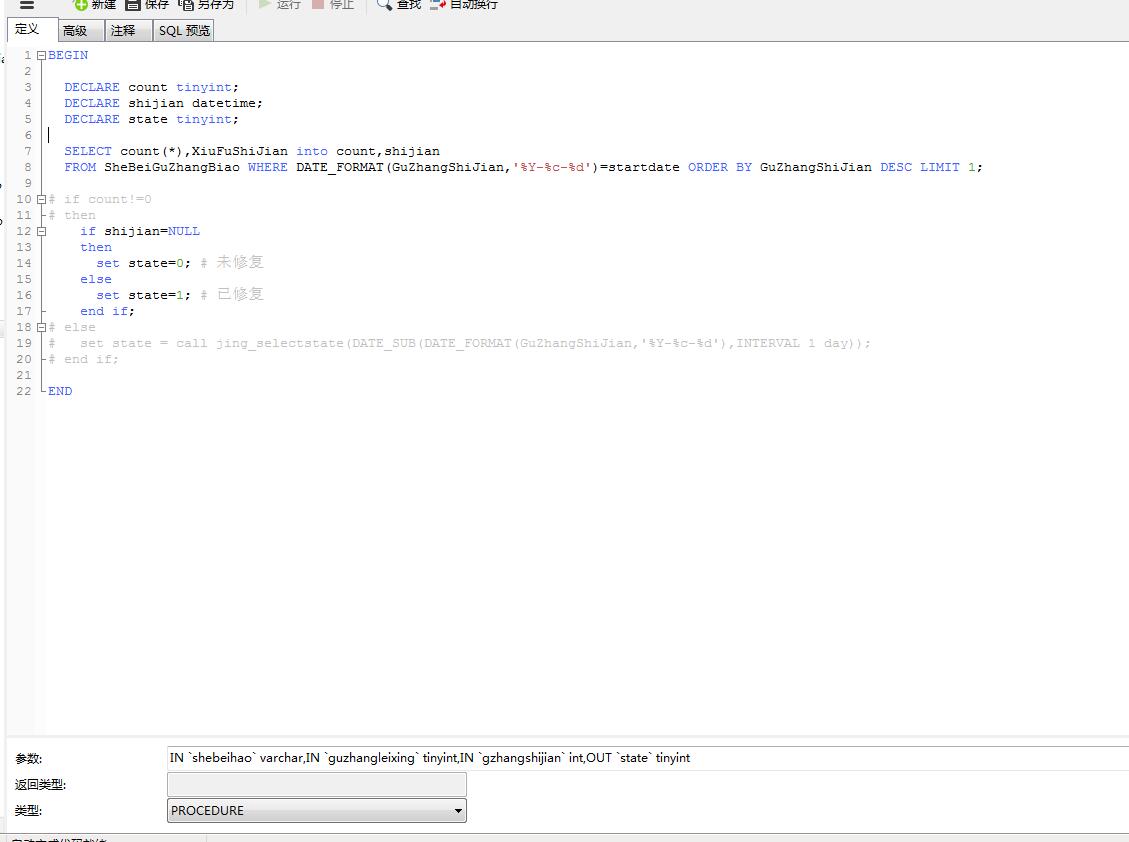Open the SQL 预览 tab

coord(184,30)
